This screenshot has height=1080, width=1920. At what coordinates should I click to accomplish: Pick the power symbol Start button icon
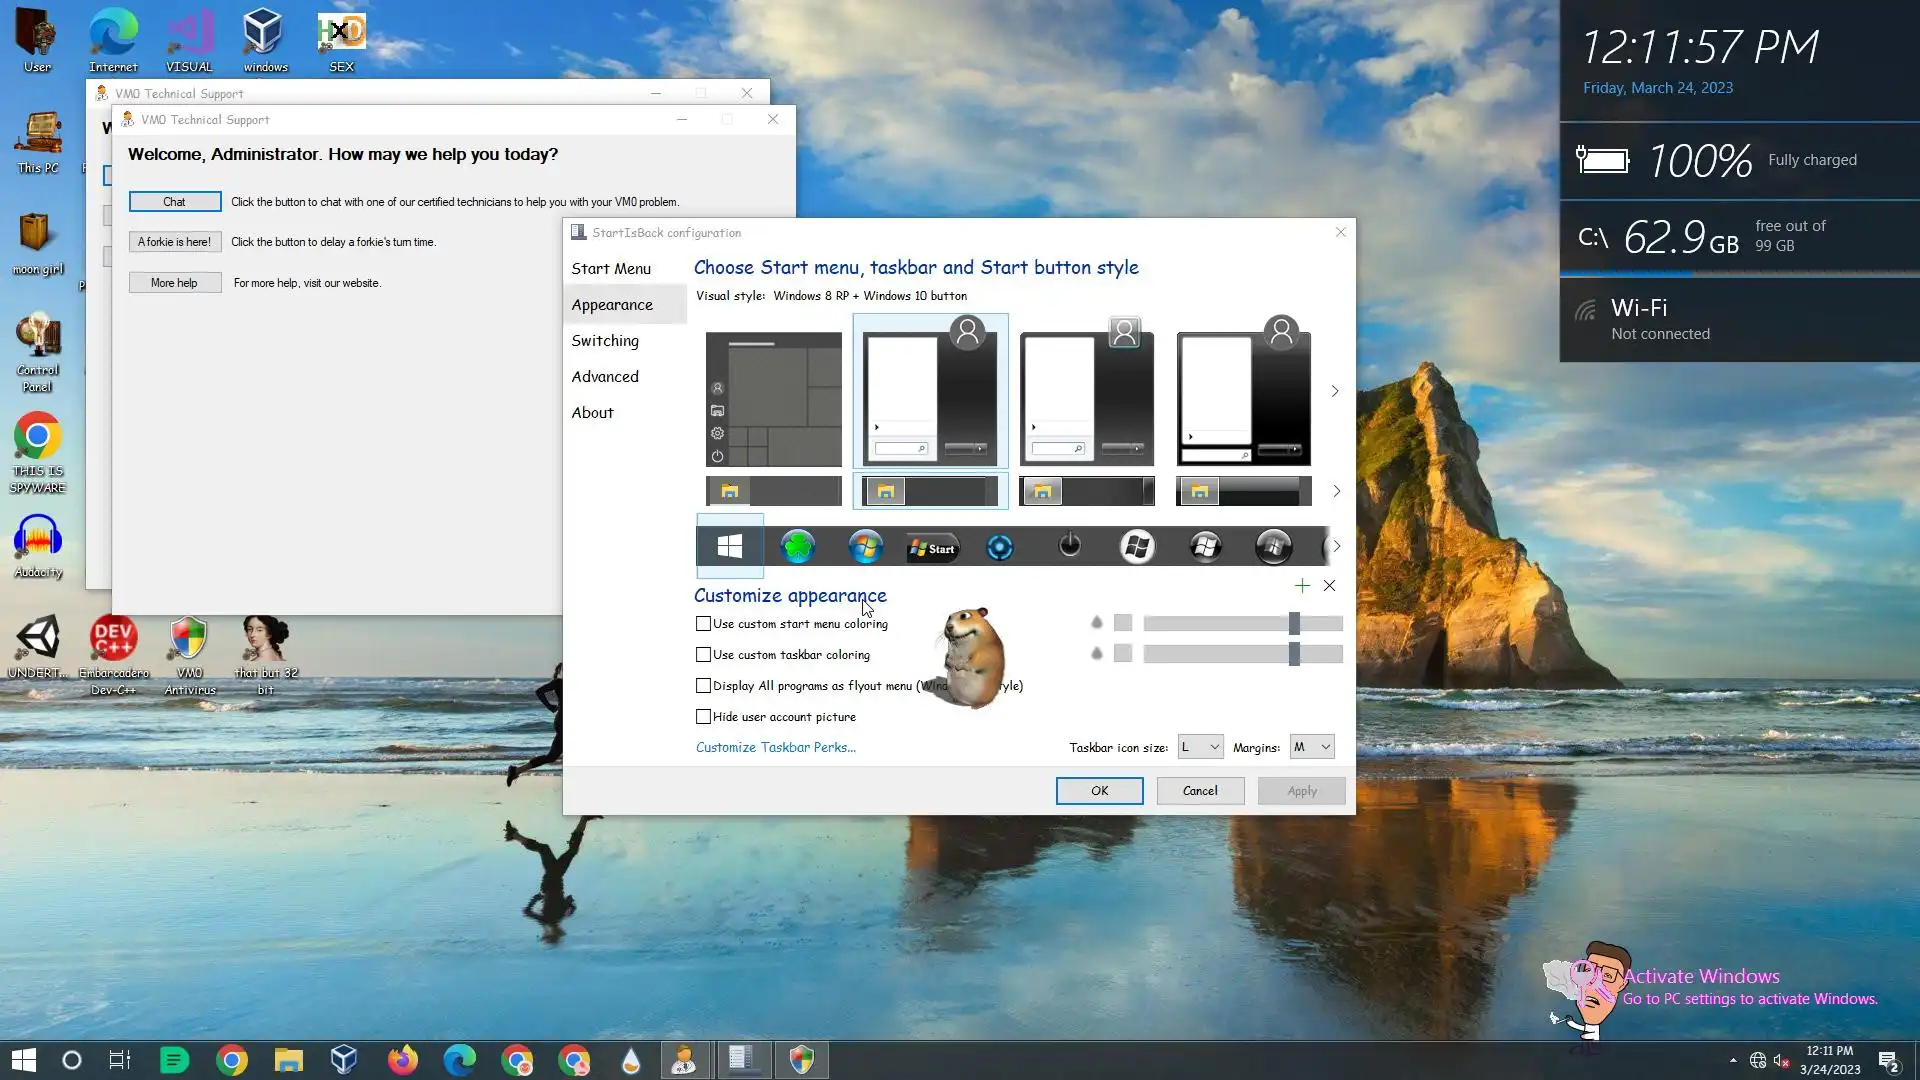[1069, 547]
